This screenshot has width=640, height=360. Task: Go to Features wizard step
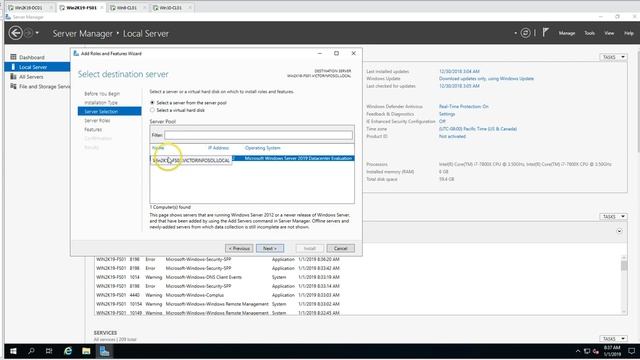(93, 129)
